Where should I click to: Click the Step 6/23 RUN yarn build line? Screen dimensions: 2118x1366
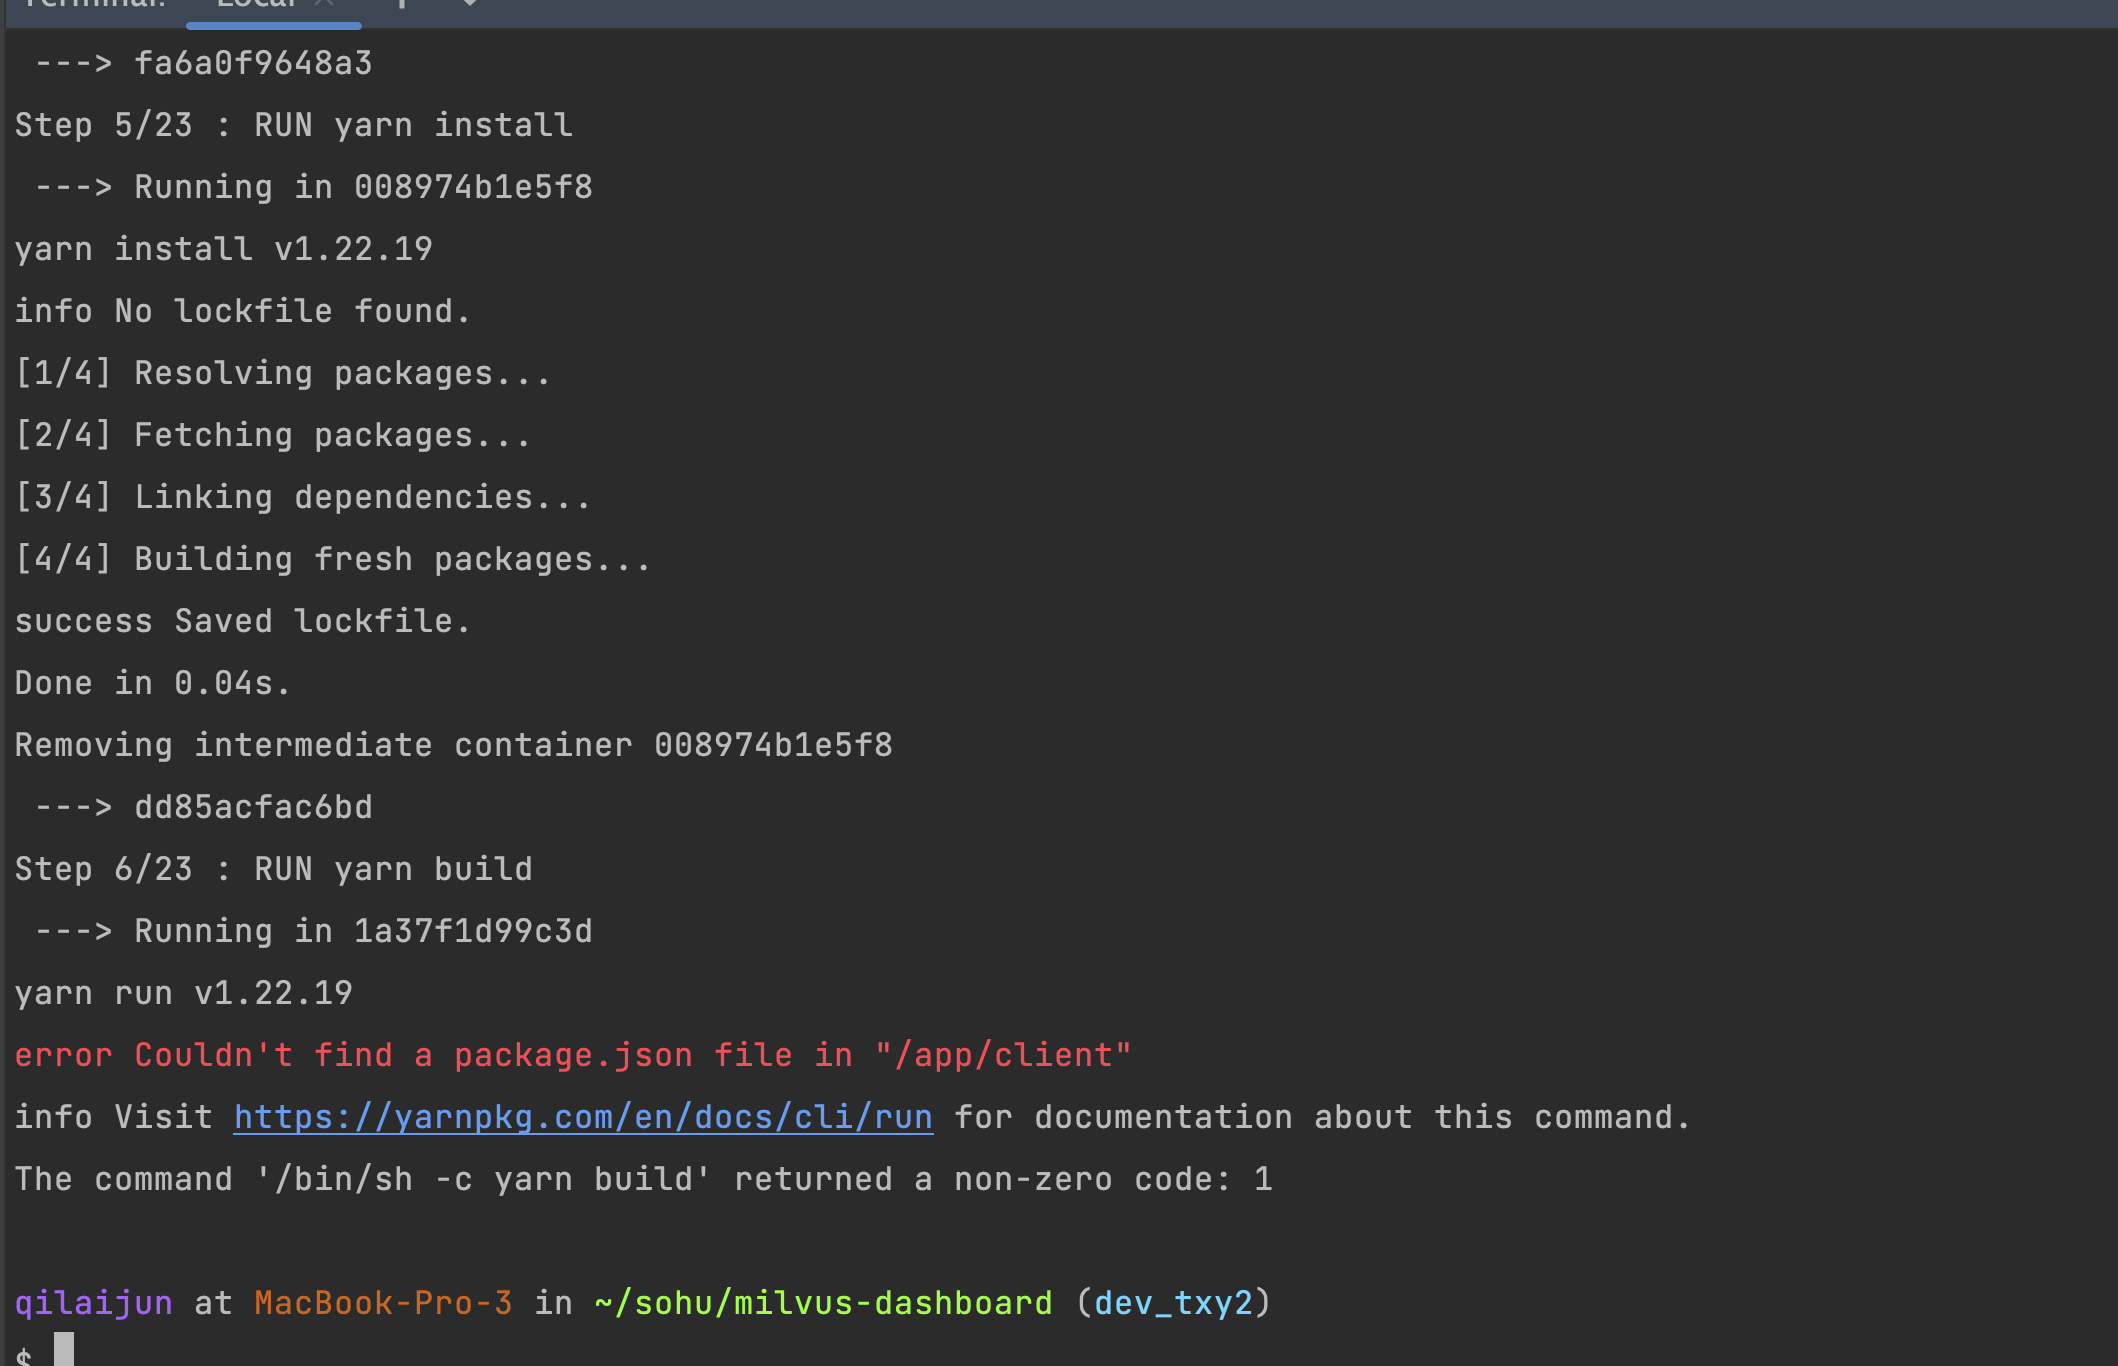273,868
